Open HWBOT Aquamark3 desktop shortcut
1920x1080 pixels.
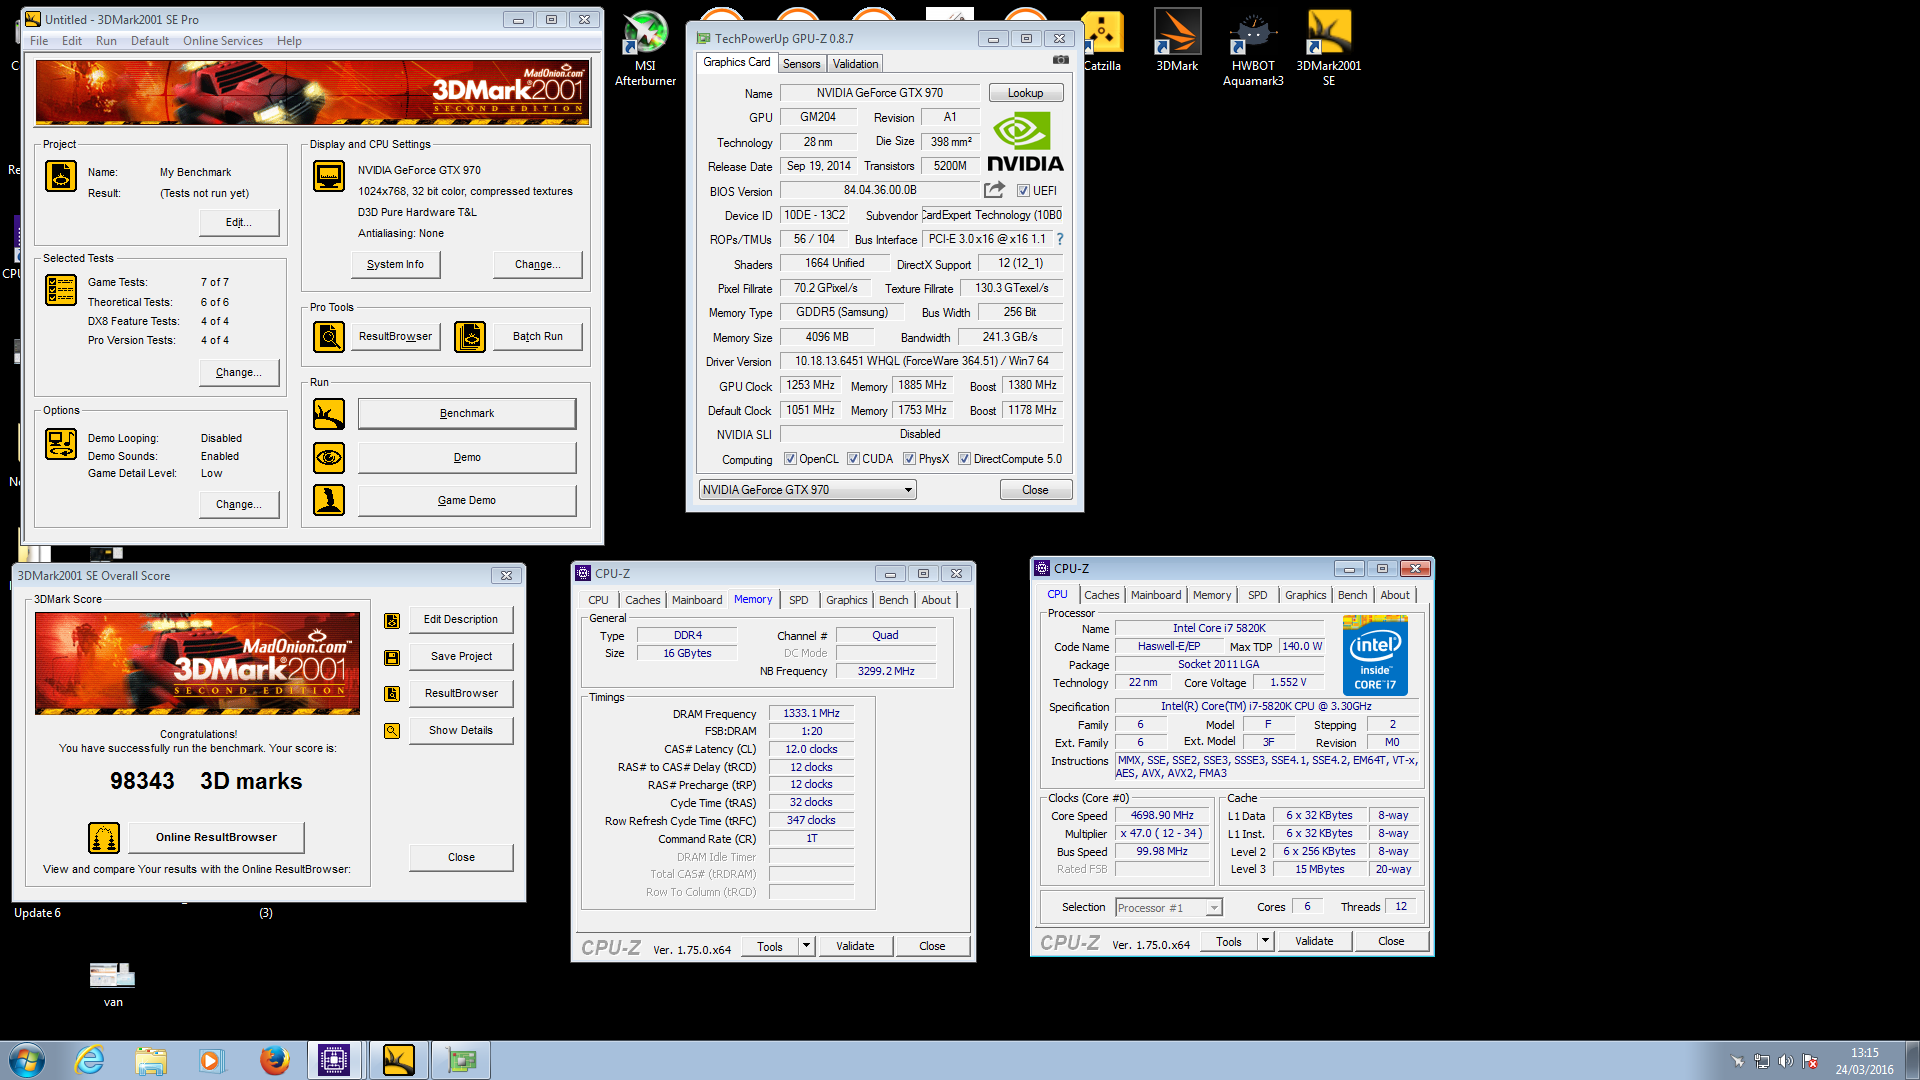(1253, 48)
